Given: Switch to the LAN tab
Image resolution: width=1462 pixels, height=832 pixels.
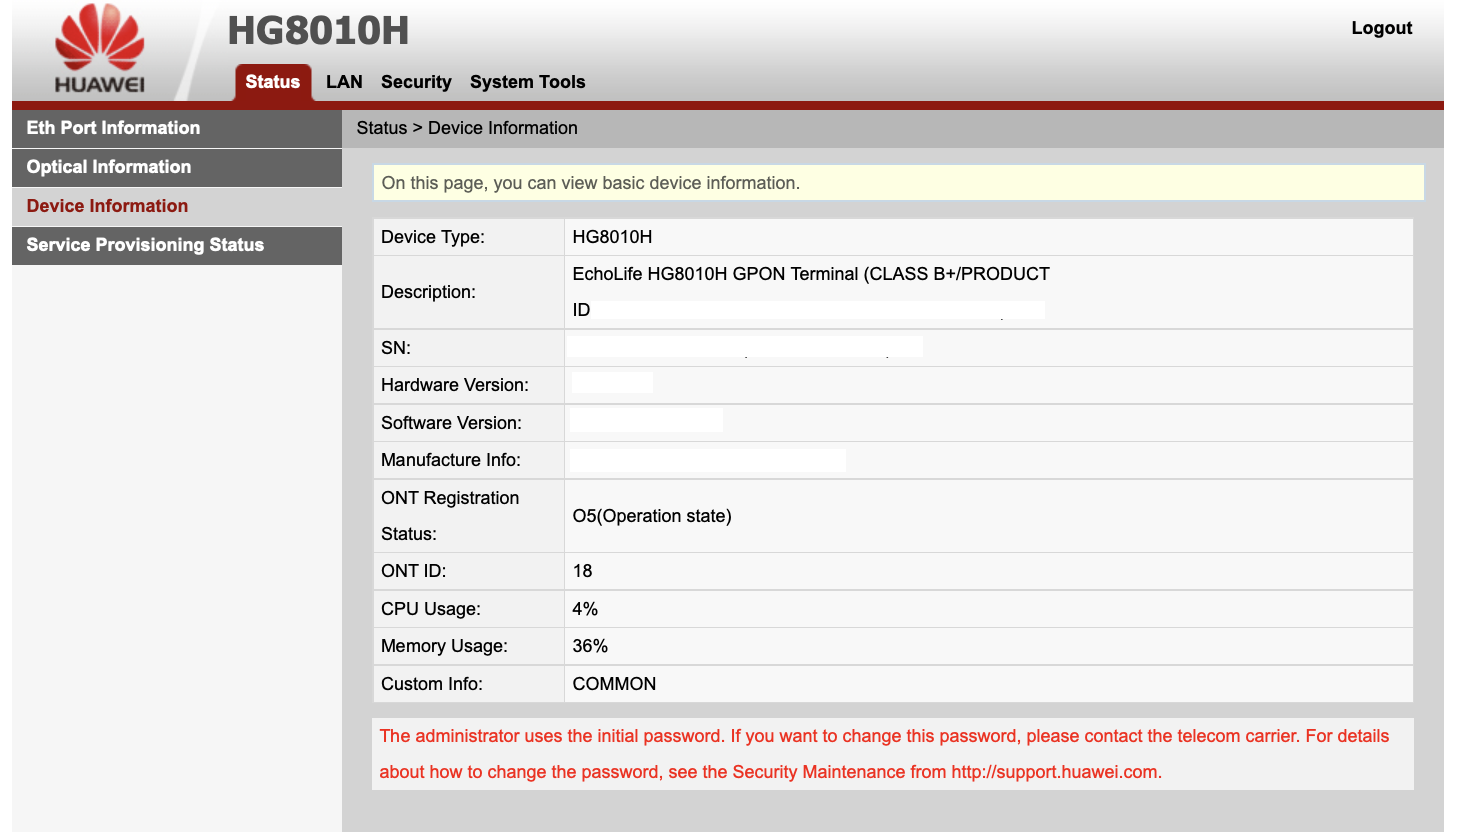Looking at the screenshot, I should (x=344, y=82).
